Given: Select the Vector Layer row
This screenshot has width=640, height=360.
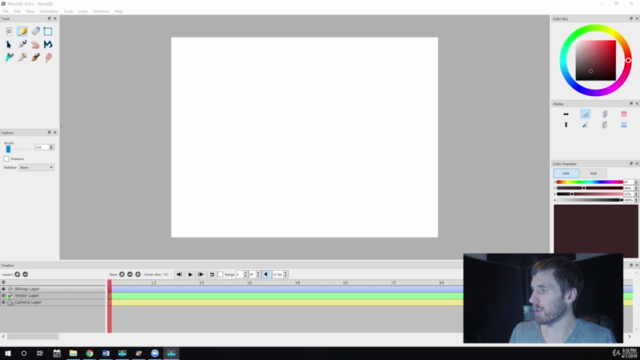Looking at the screenshot, I should pyautogui.click(x=53, y=296).
